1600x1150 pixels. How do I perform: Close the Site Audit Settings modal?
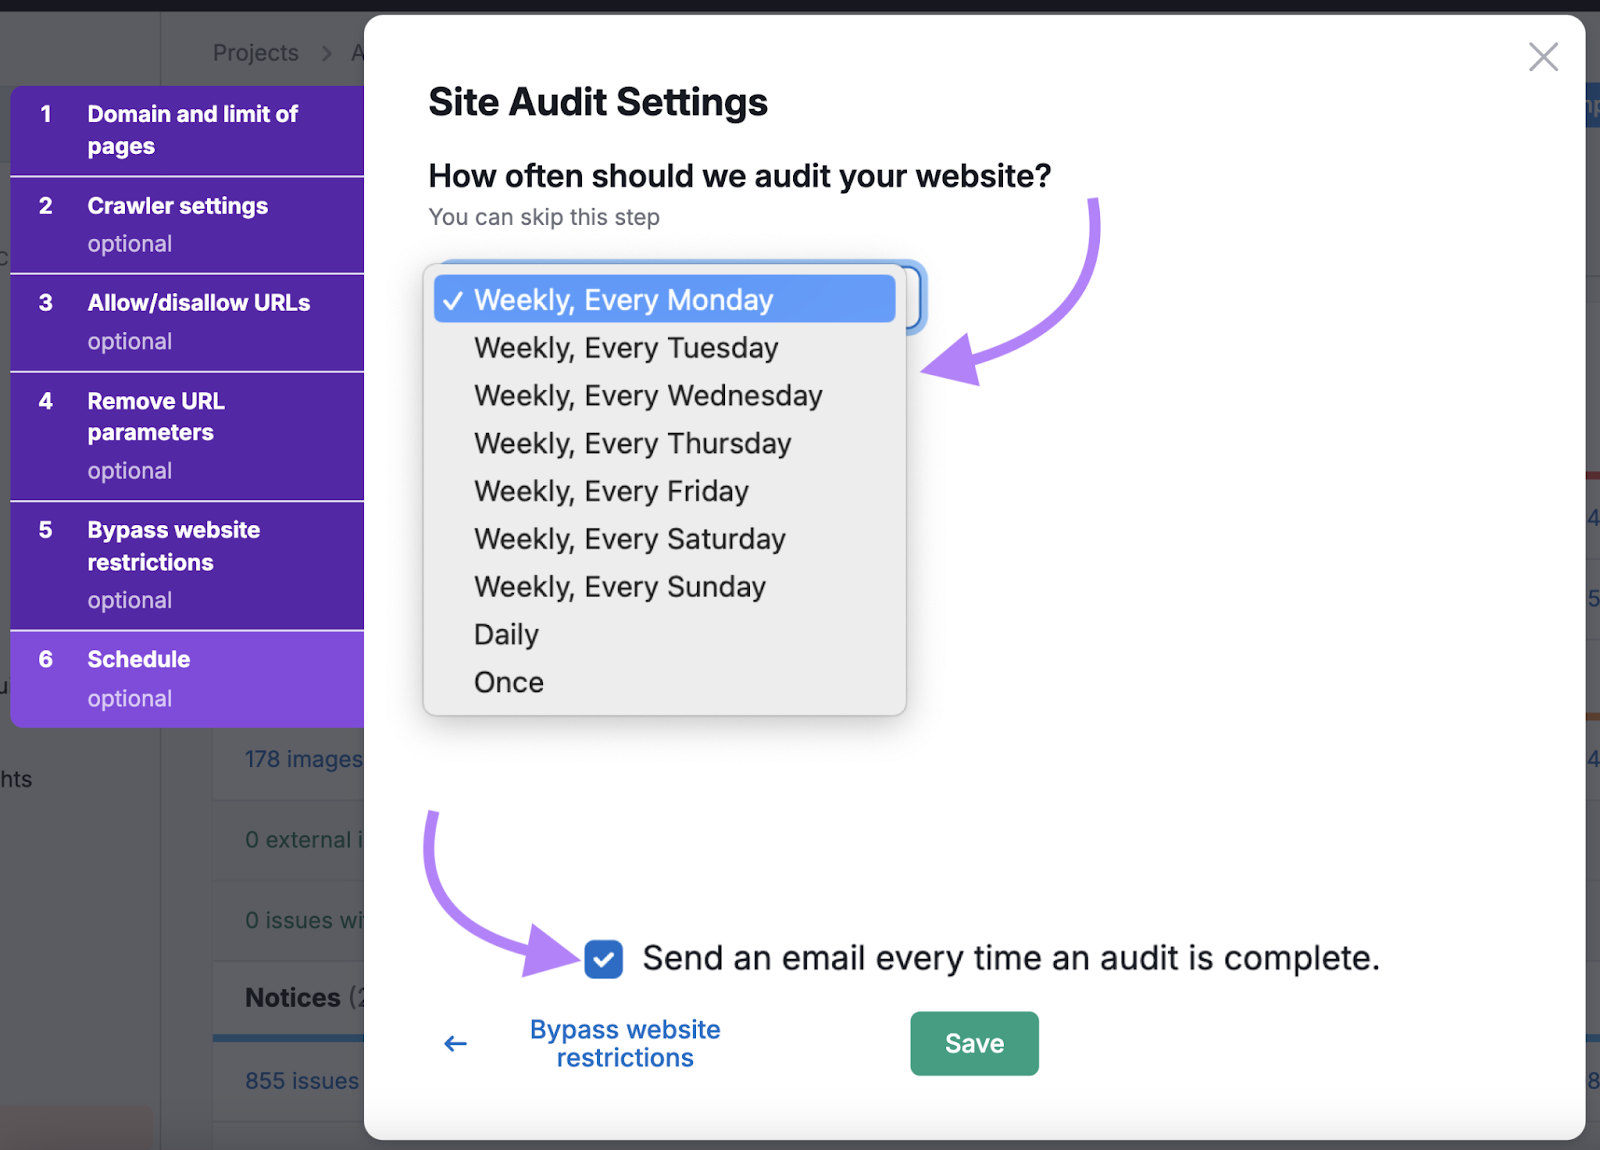(x=1543, y=57)
